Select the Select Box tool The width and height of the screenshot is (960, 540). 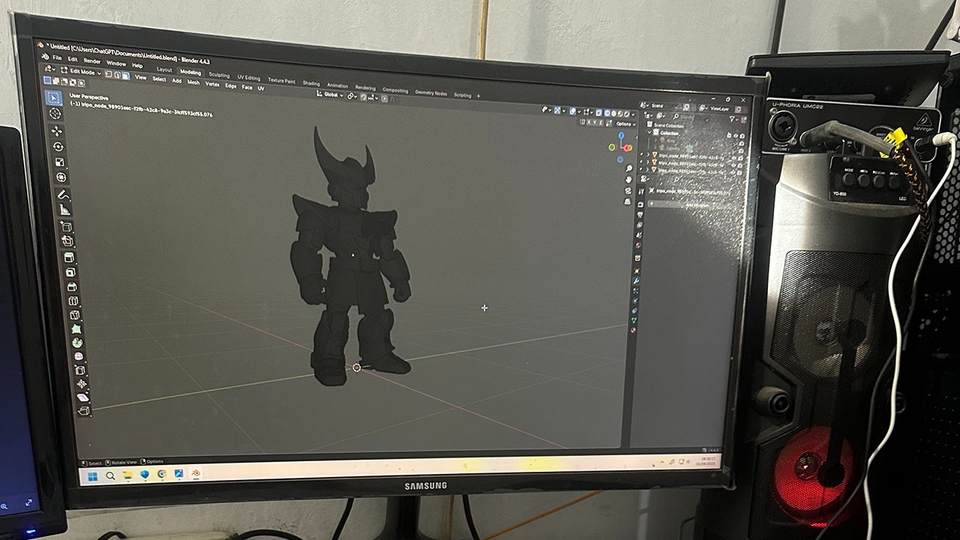pyautogui.click(x=53, y=98)
